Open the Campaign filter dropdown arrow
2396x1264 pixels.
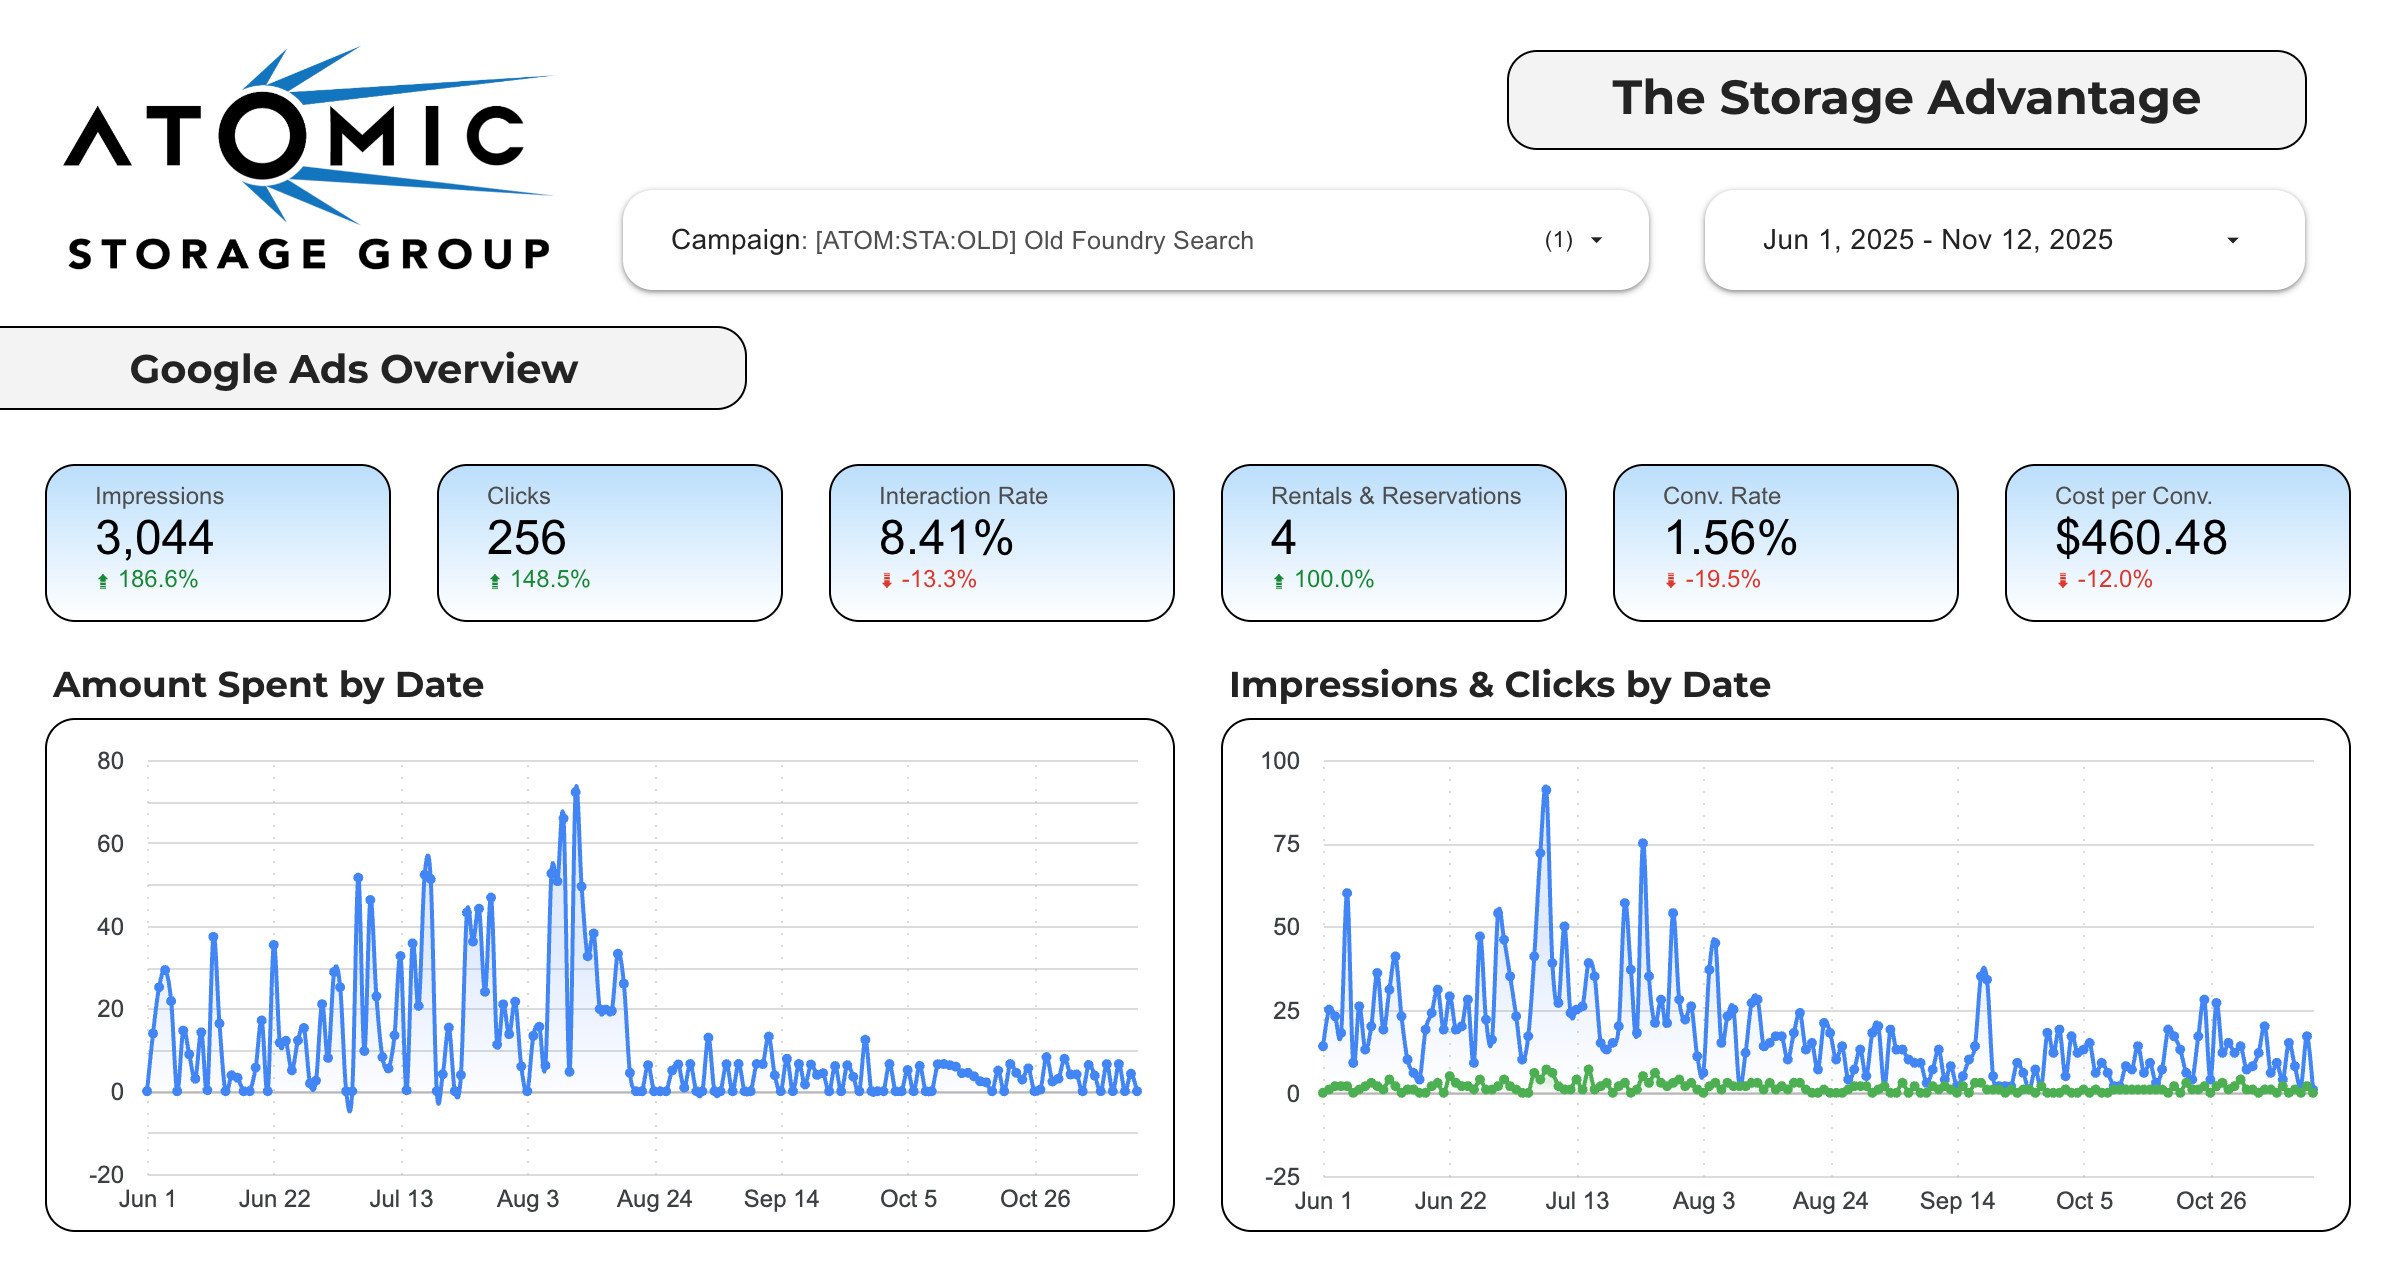click(1597, 240)
